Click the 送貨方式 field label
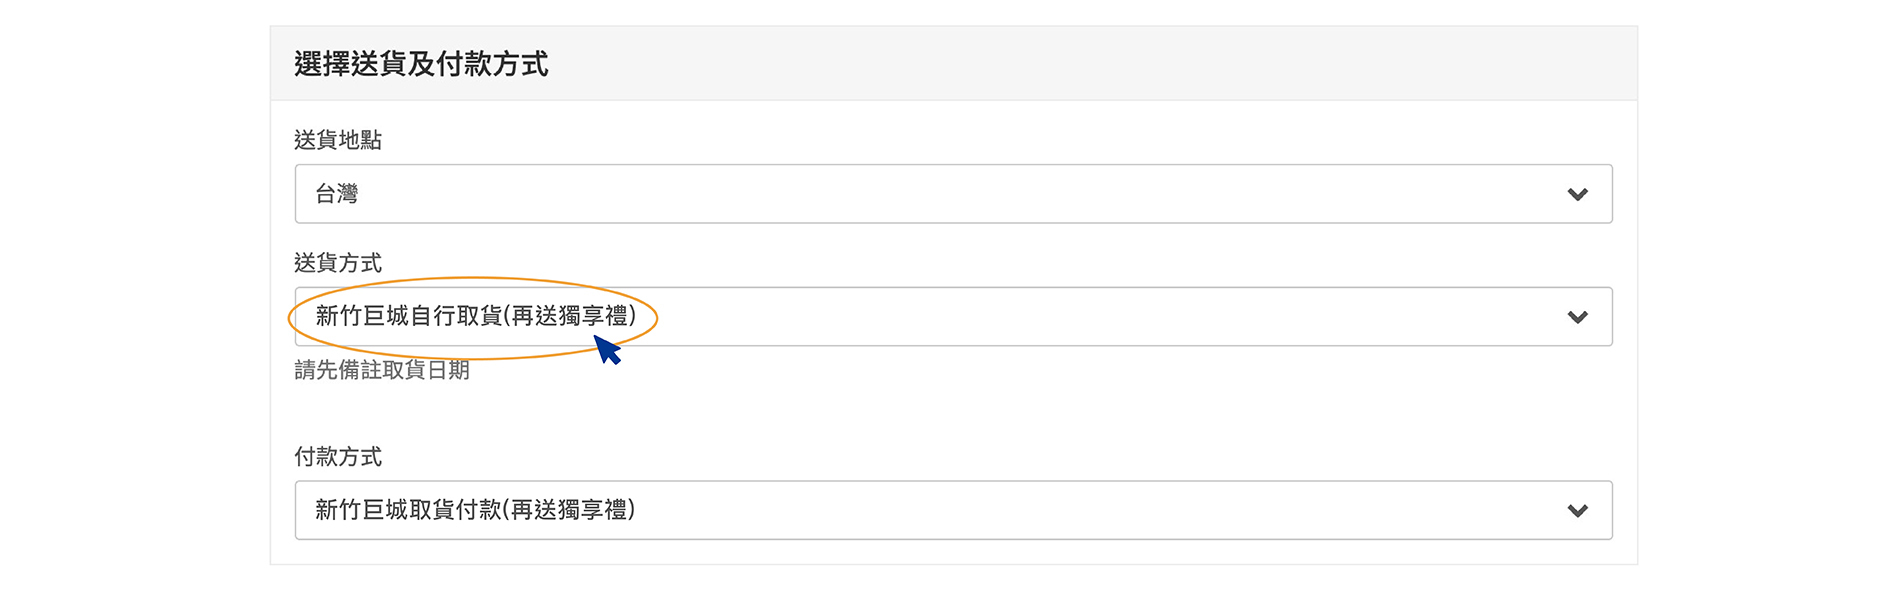The image size is (1900, 589). (x=338, y=263)
